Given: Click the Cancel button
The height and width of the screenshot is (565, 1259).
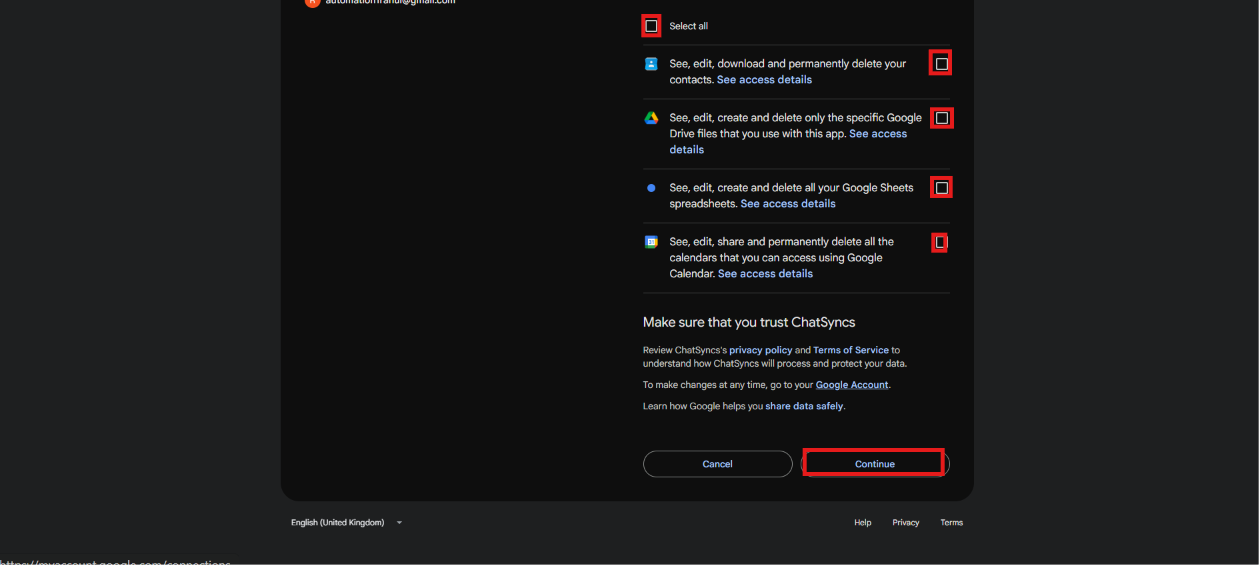Looking at the screenshot, I should click(x=717, y=464).
